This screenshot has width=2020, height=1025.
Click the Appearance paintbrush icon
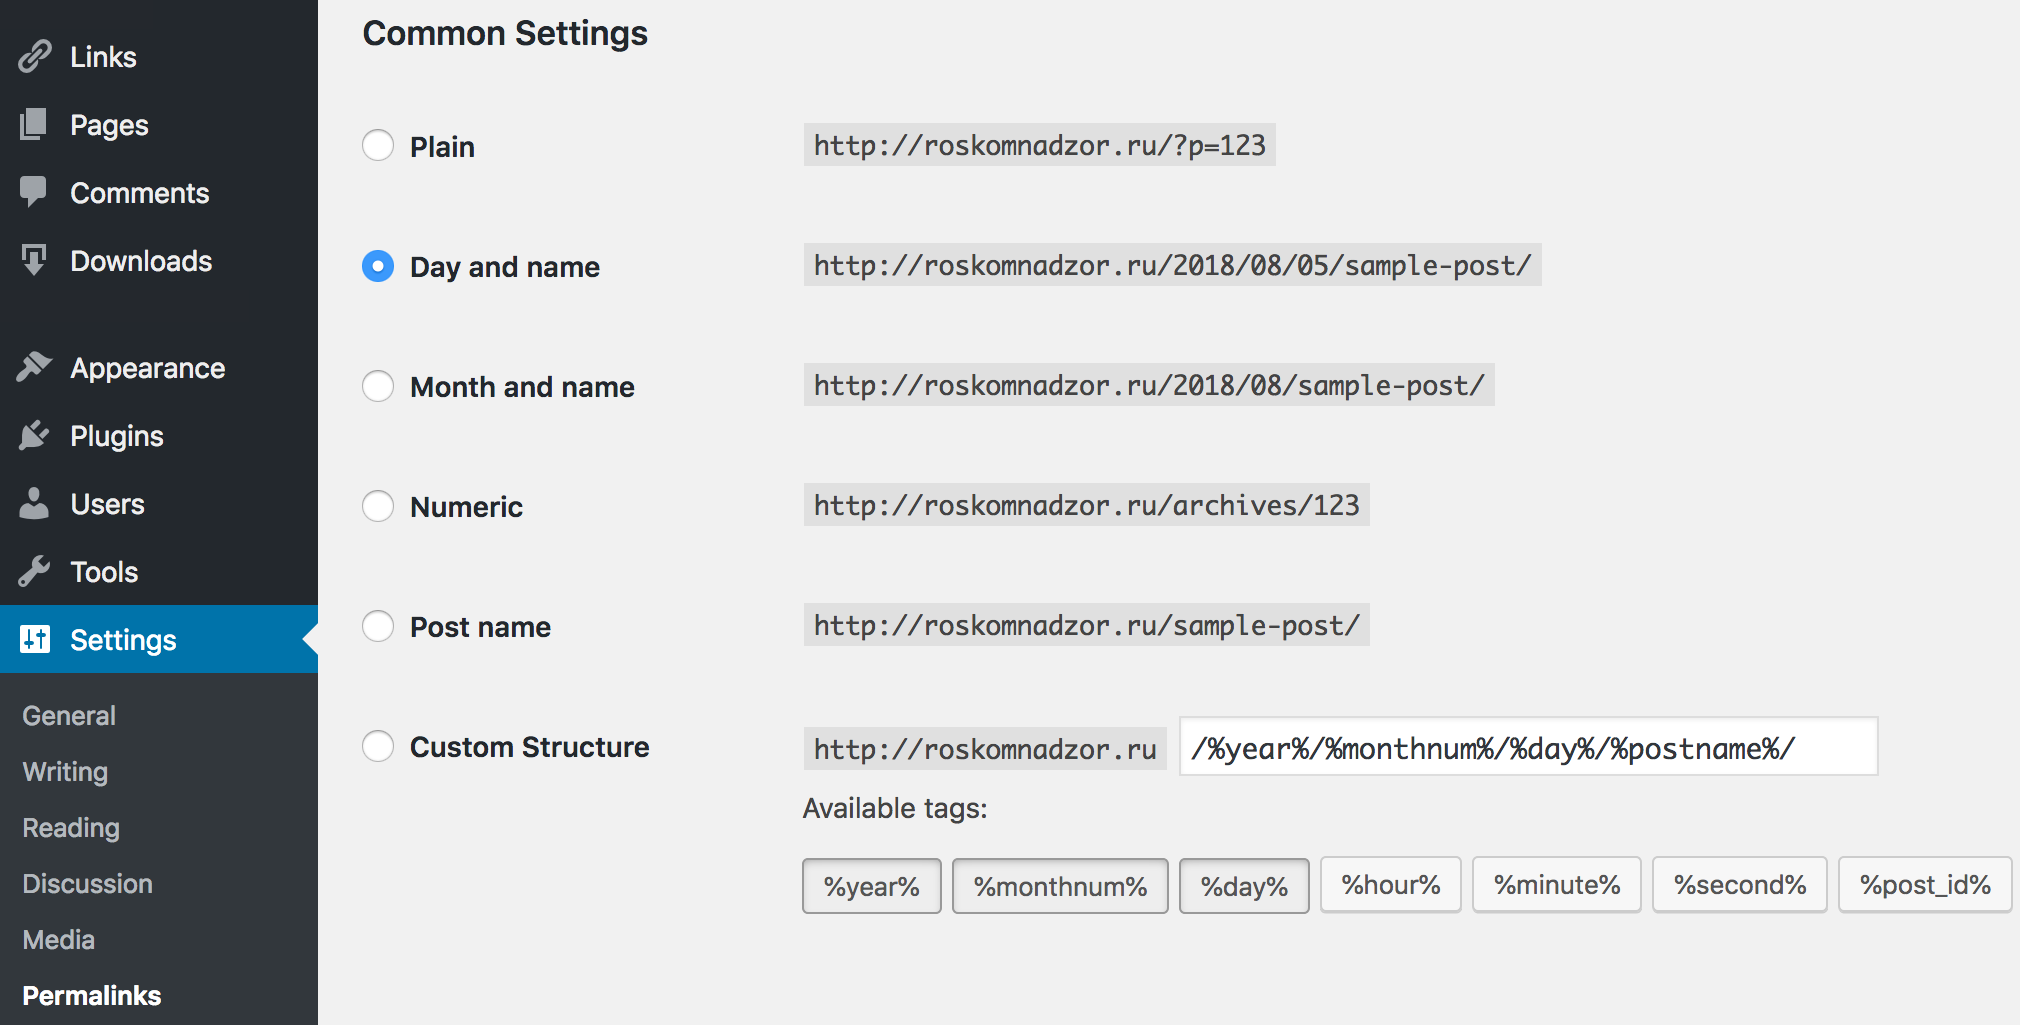(x=34, y=367)
